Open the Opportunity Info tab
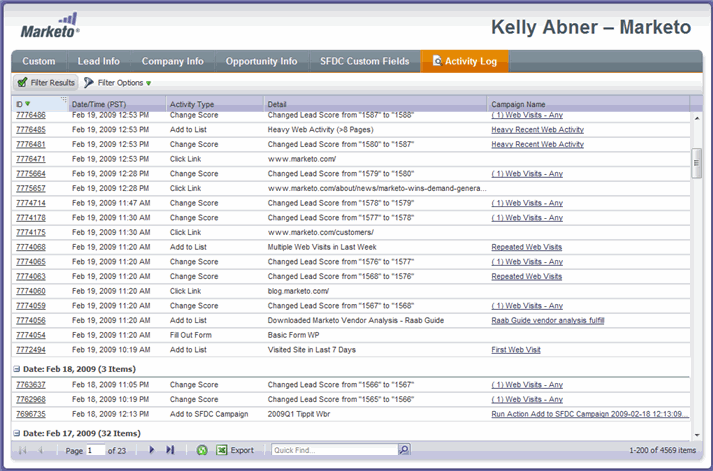The height and width of the screenshot is (471, 713). [x=261, y=61]
